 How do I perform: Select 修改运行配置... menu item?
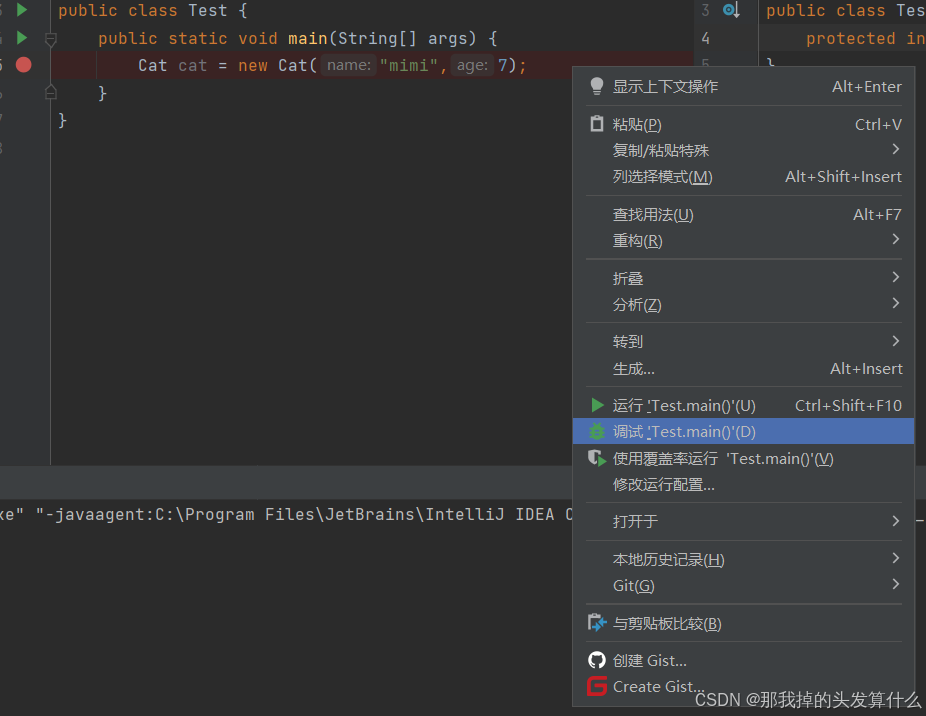(x=744, y=485)
